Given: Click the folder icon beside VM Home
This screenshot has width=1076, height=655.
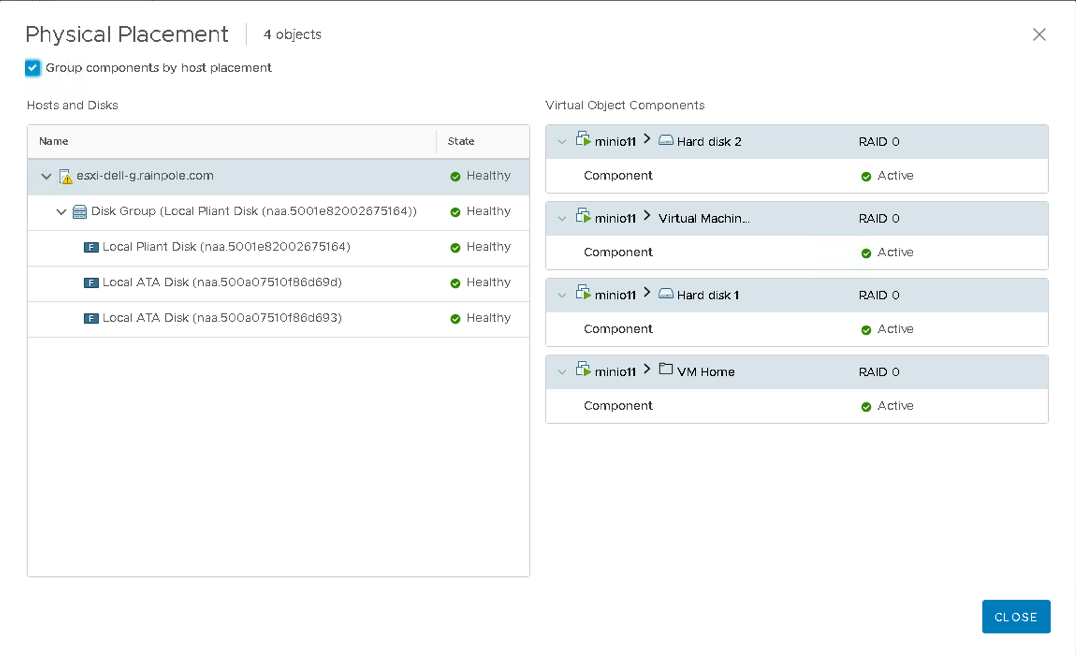Looking at the screenshot, I should click(666, 371).
